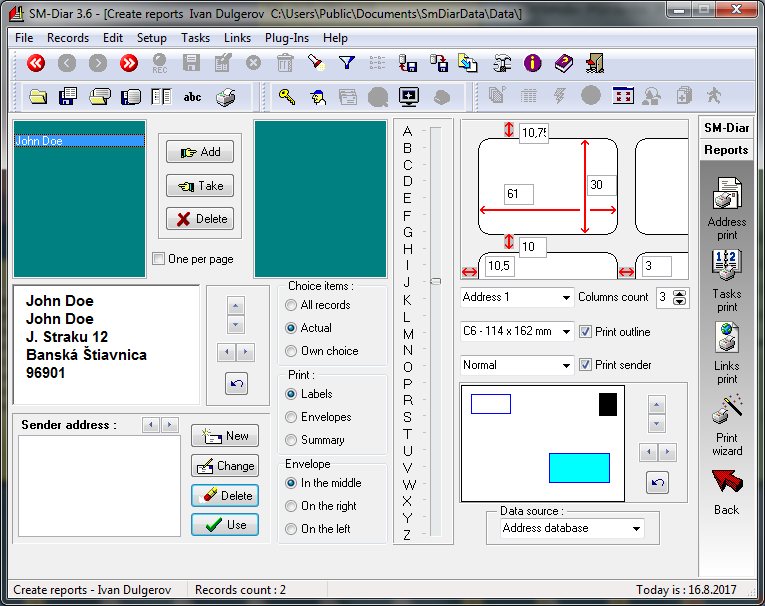The width and height of the screenshot is (765, 606).
Task: Click the purple info icon
Action: pos(533,63)
